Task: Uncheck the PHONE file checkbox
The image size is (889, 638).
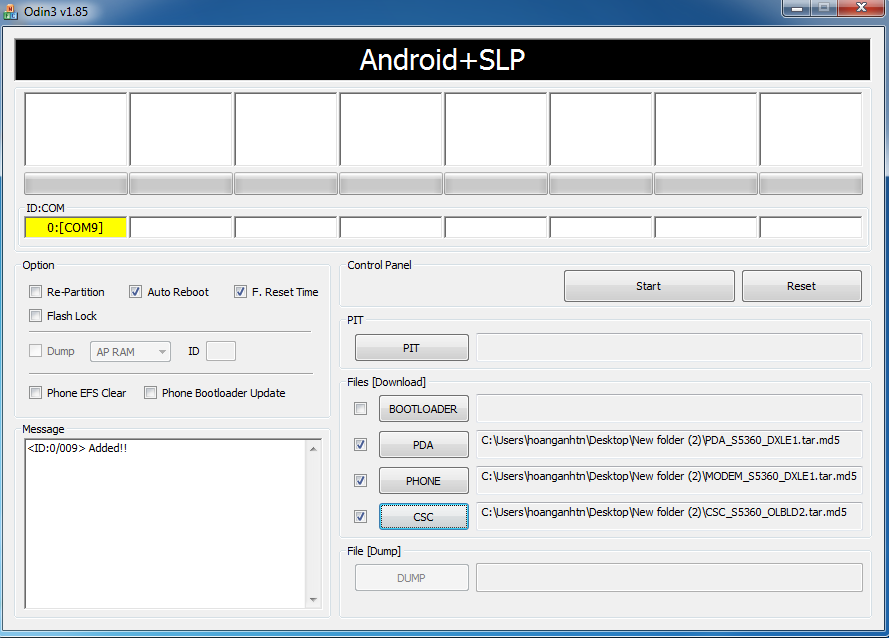Action: (x=361, y=481)
